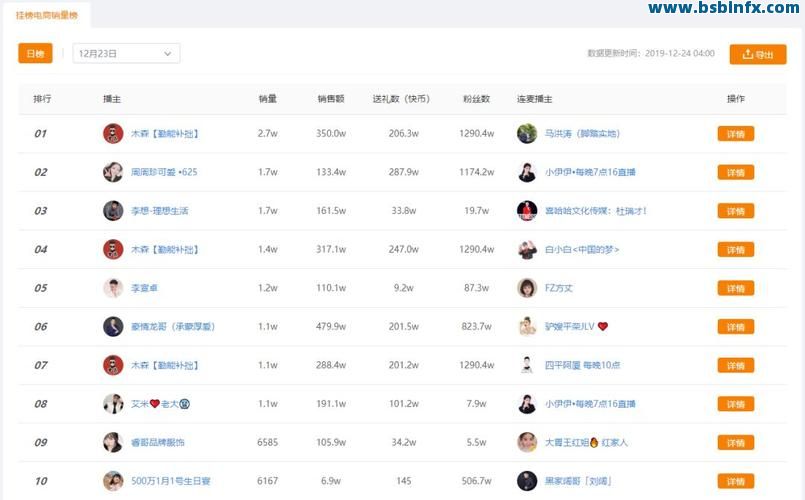Open 李想-理想生活 streamer profile link
This screenshot has width=805, height=500.
click(x=159, y=211)
